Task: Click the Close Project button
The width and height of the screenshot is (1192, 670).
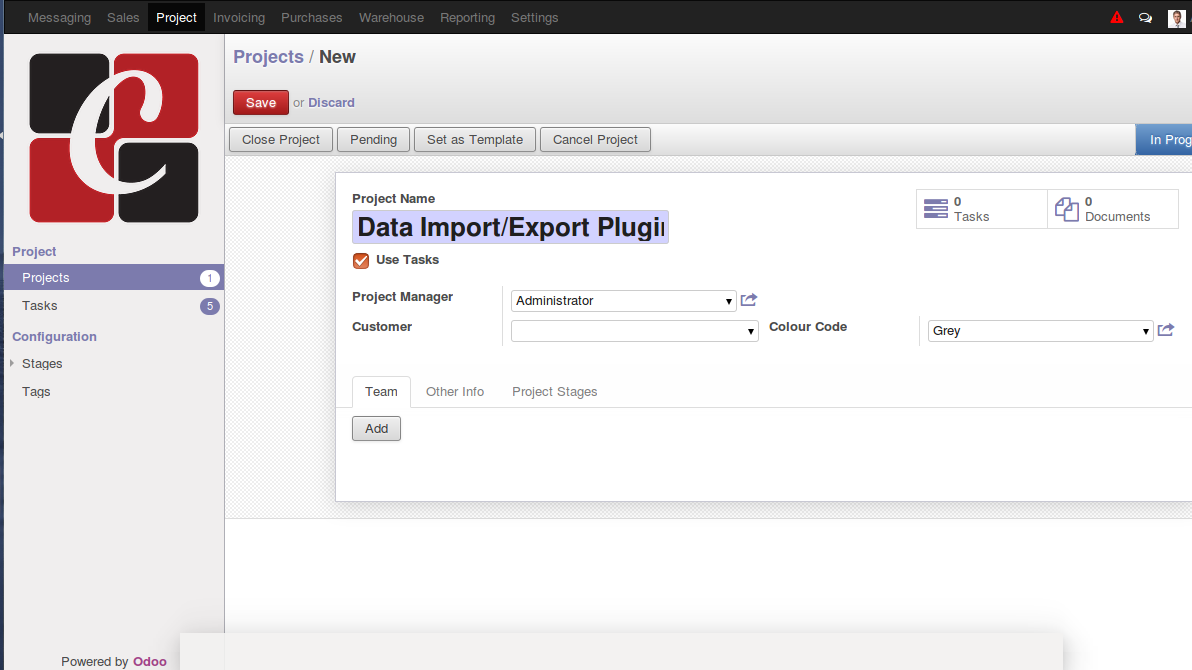Action: click(x=281, y=140)
